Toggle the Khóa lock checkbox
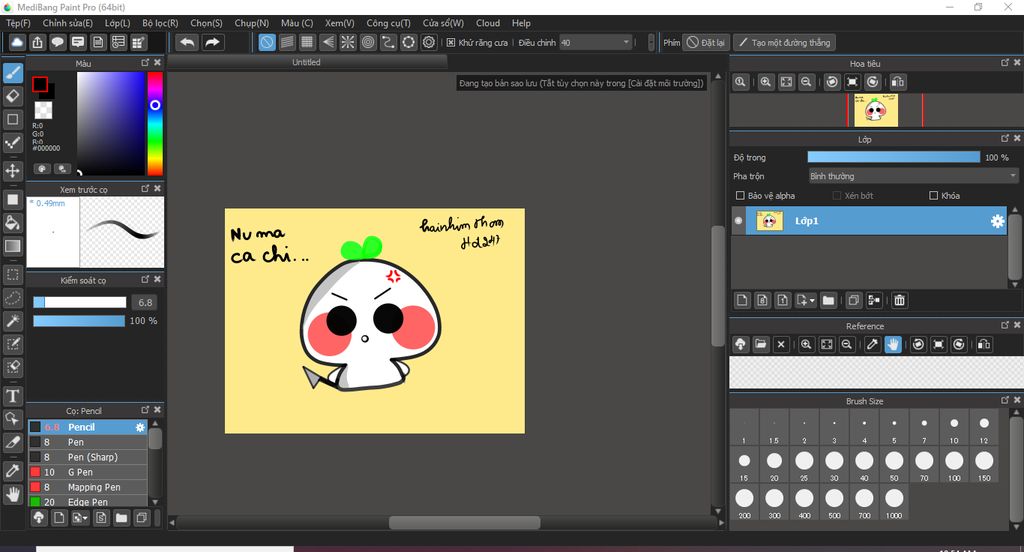This screenshot has width=1024, height=552. tap(934, 196)
